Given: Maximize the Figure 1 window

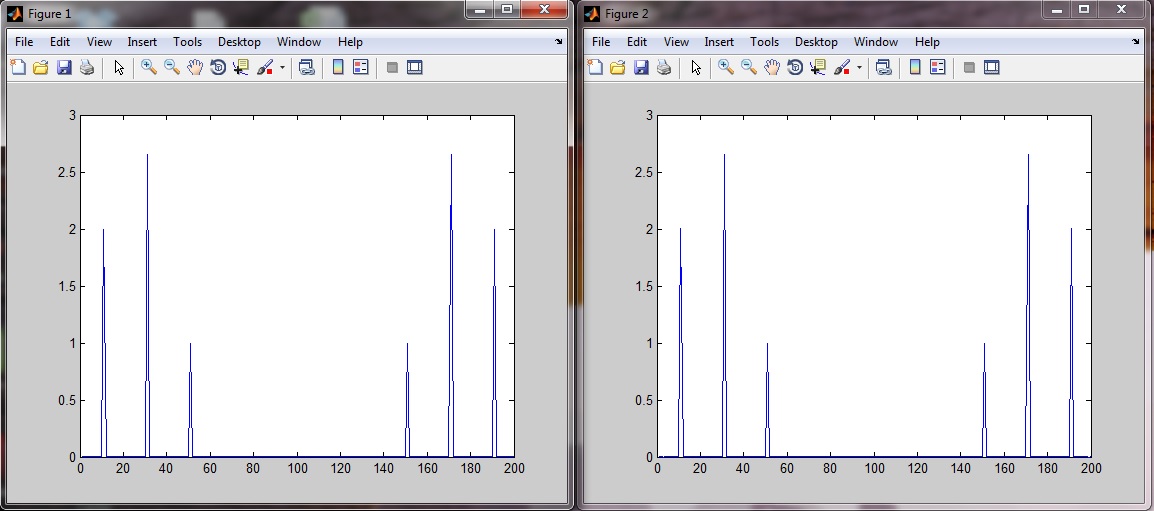Looking at the screenshot, I should coord(506,9).
